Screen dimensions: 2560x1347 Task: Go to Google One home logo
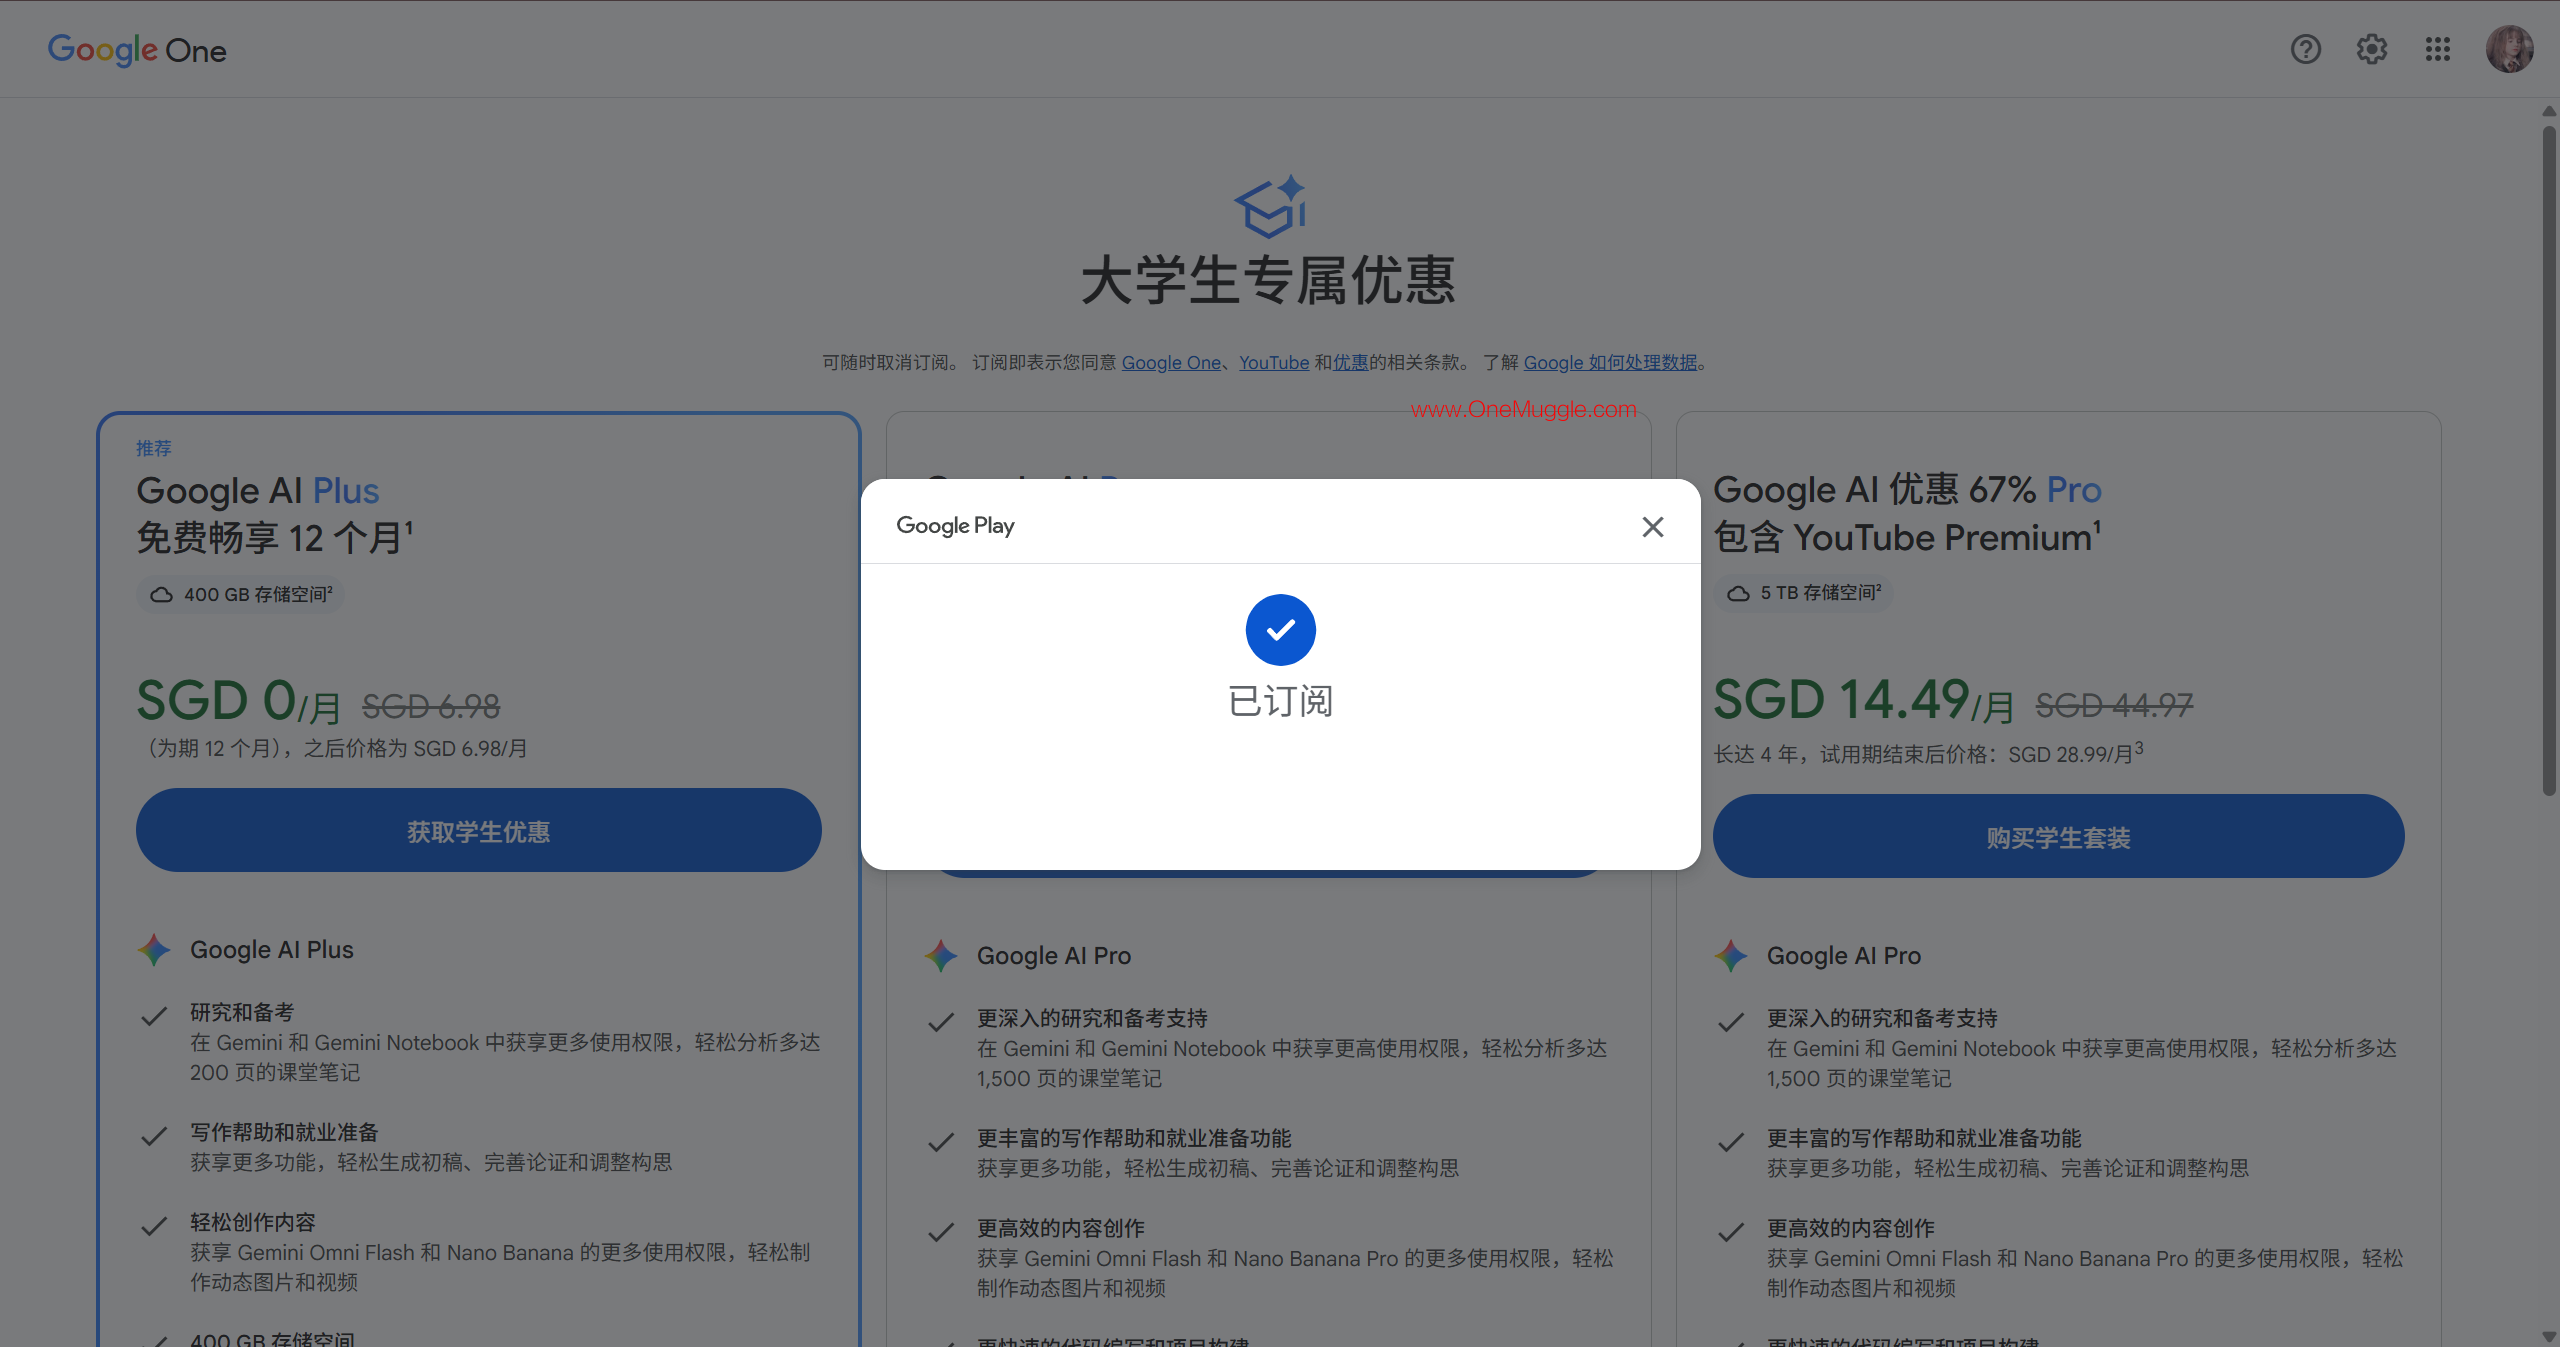pos(137,49)
